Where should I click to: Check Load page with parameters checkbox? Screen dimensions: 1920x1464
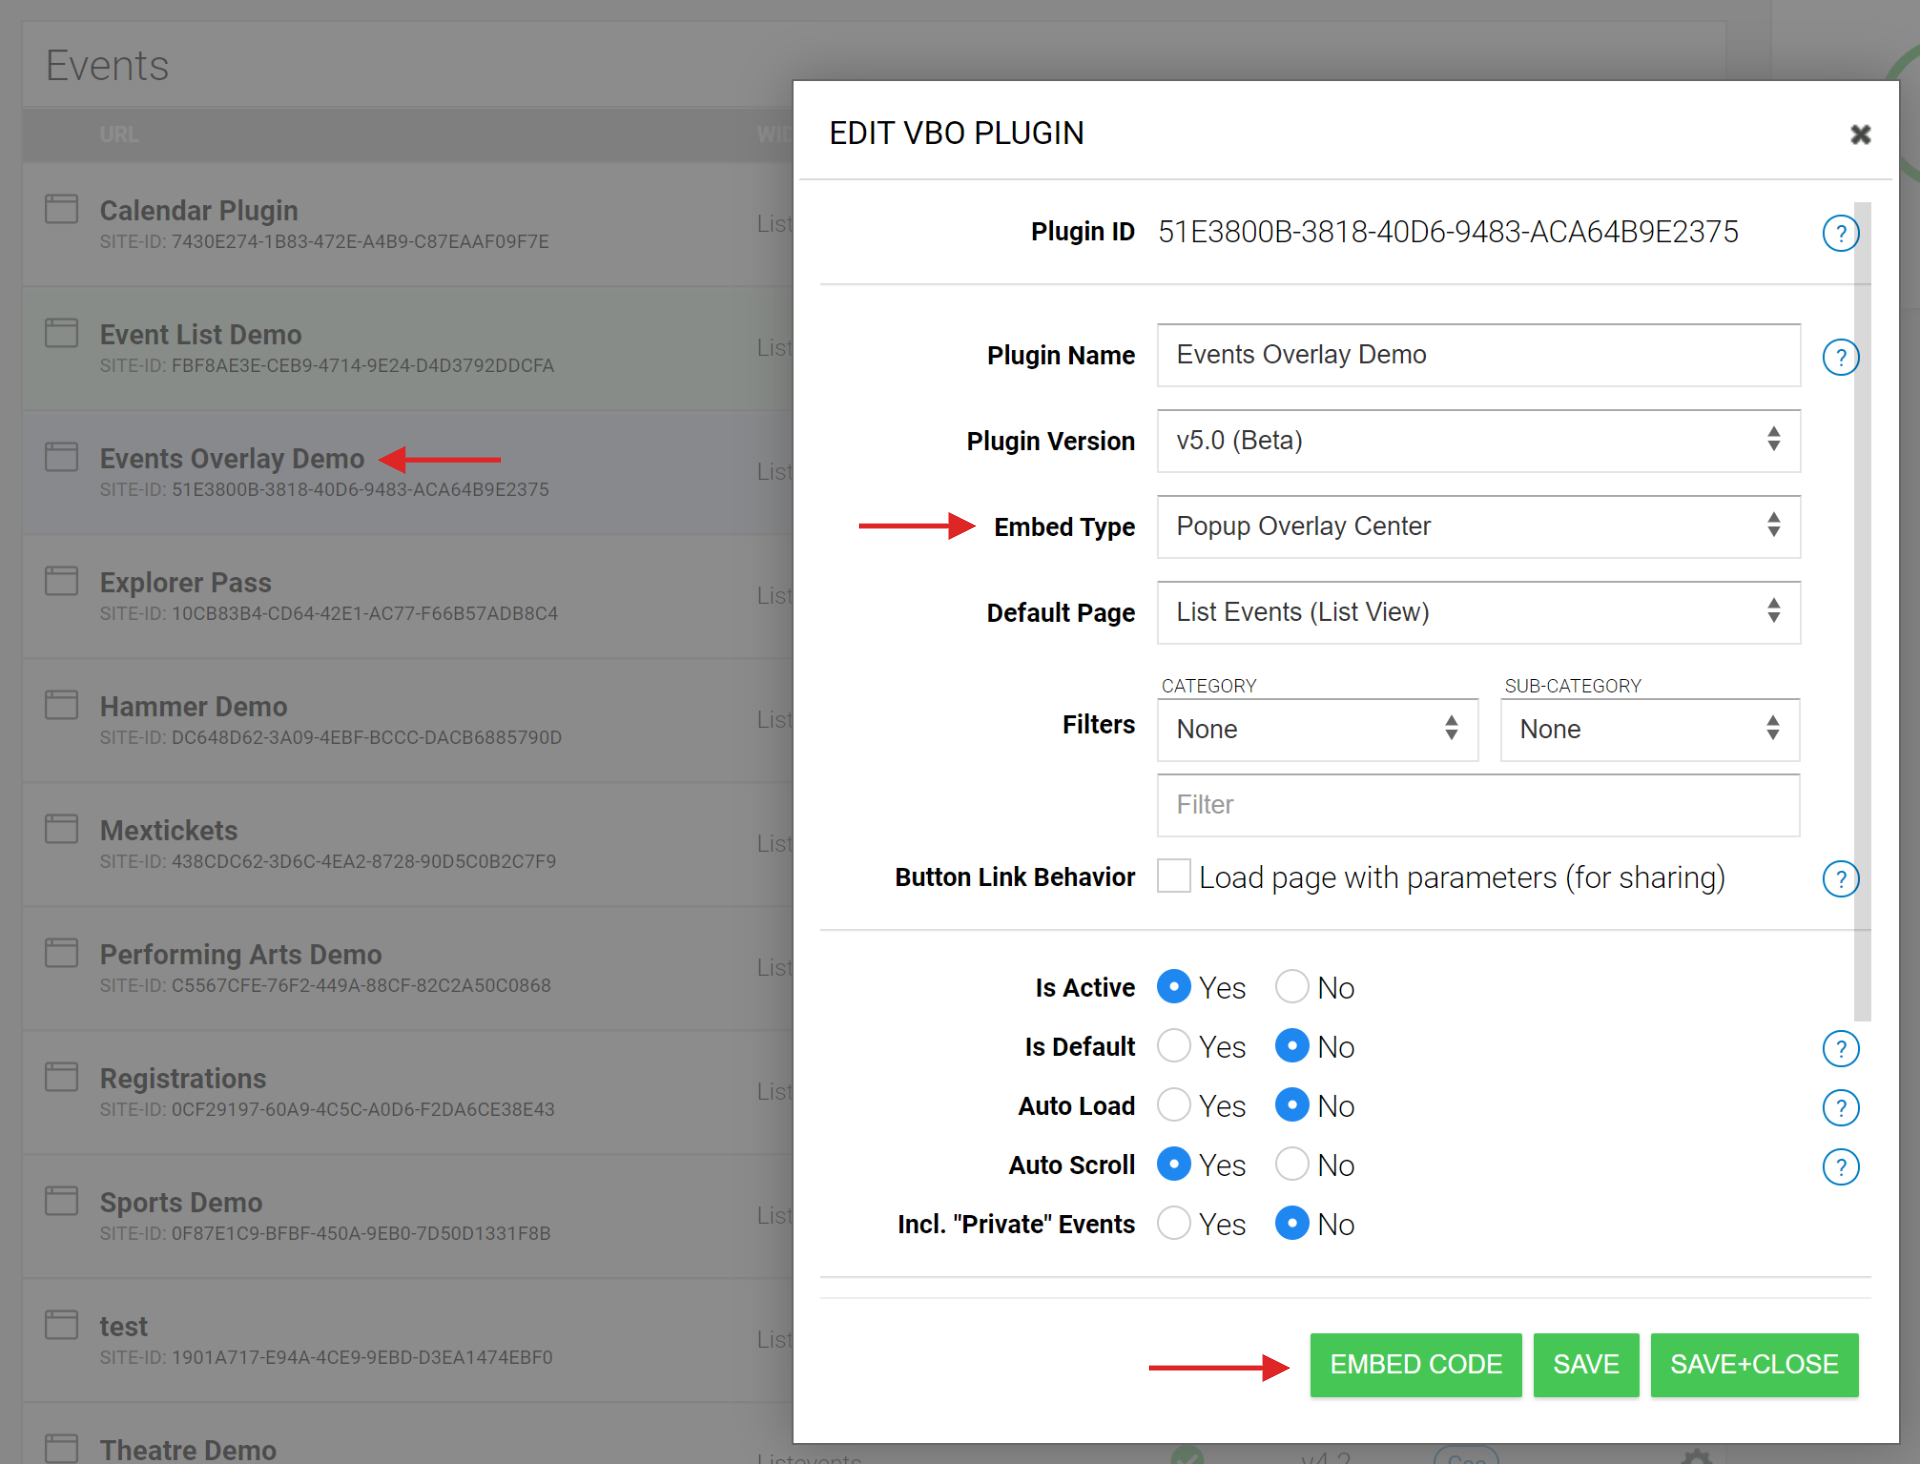point(1174,876)
